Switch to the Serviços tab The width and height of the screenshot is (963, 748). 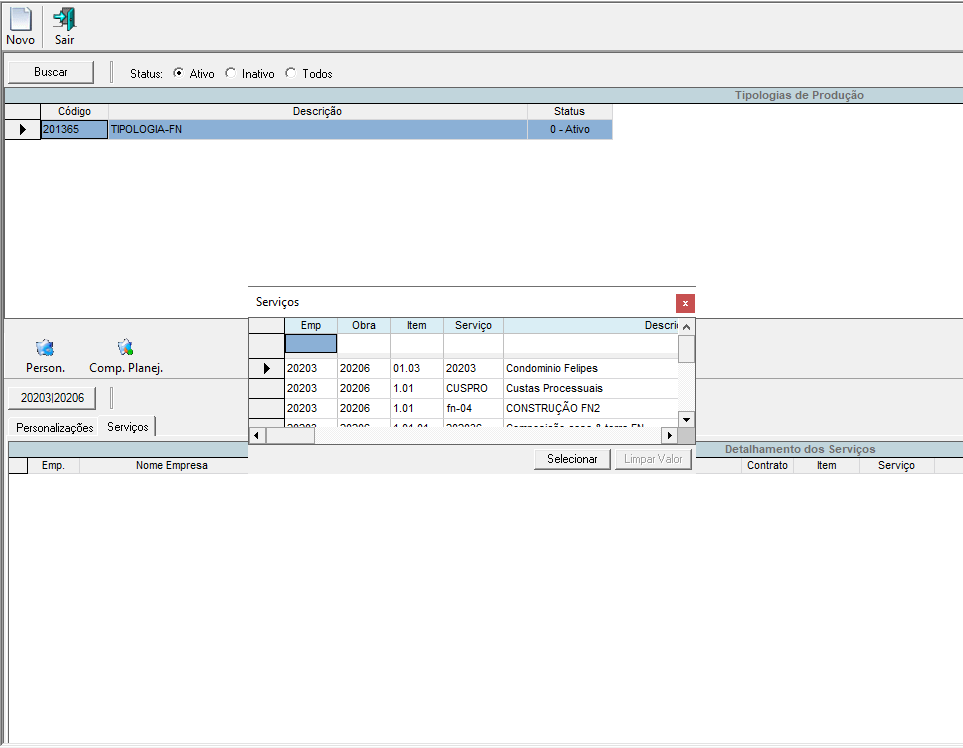(x=128, y=427)
